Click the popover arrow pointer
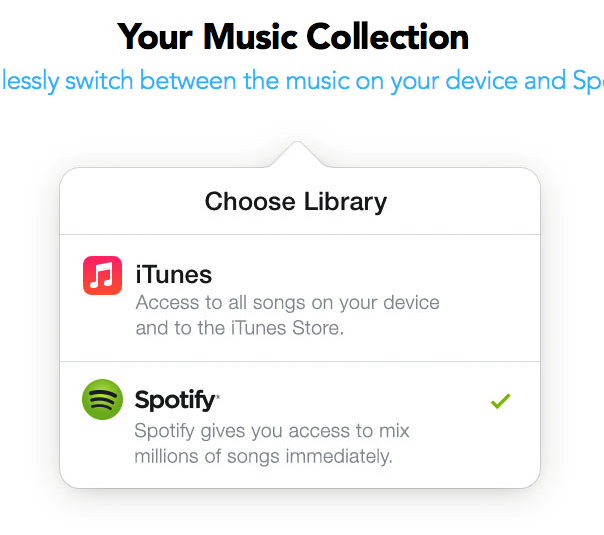 click(297, 154)
